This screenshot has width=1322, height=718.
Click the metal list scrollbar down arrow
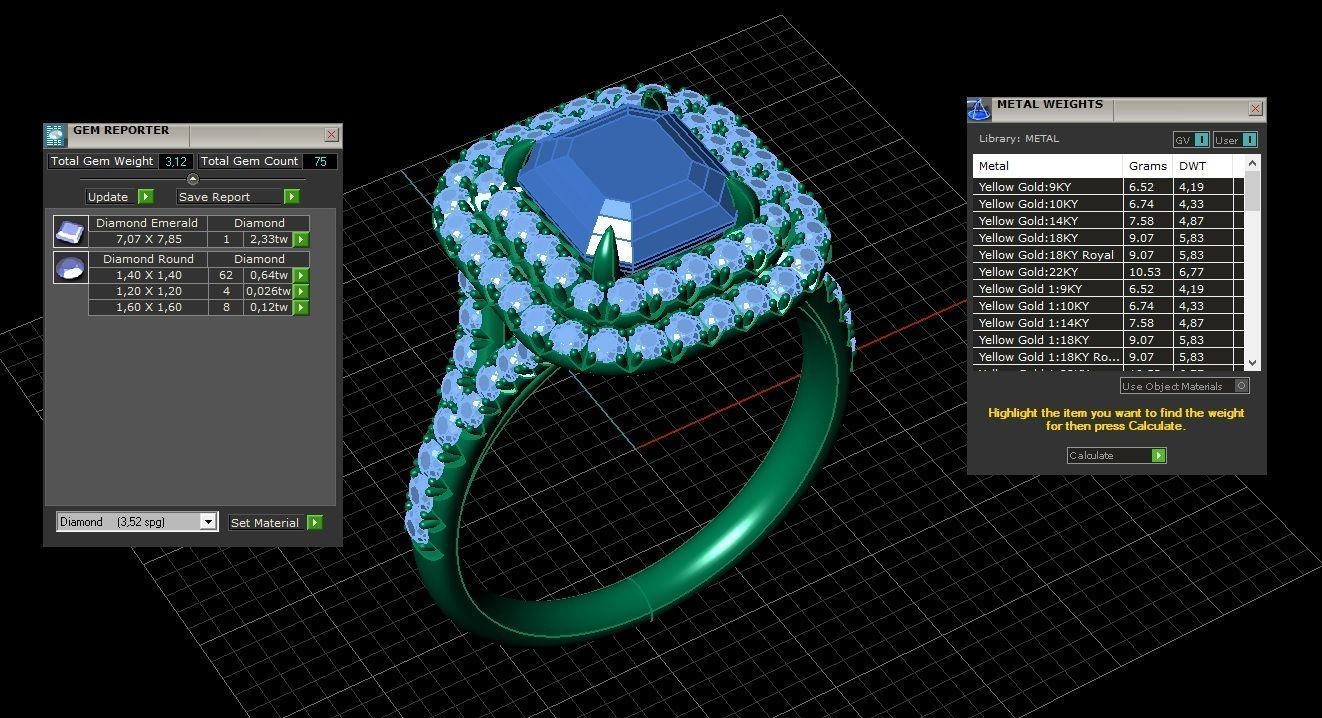1253,362
